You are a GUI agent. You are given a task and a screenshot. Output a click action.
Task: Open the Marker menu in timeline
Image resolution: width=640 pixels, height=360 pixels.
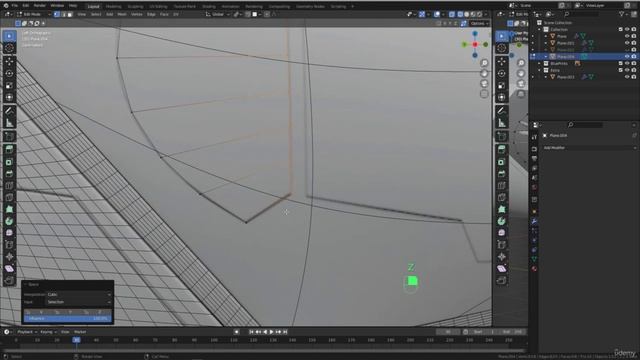(80, 332)
